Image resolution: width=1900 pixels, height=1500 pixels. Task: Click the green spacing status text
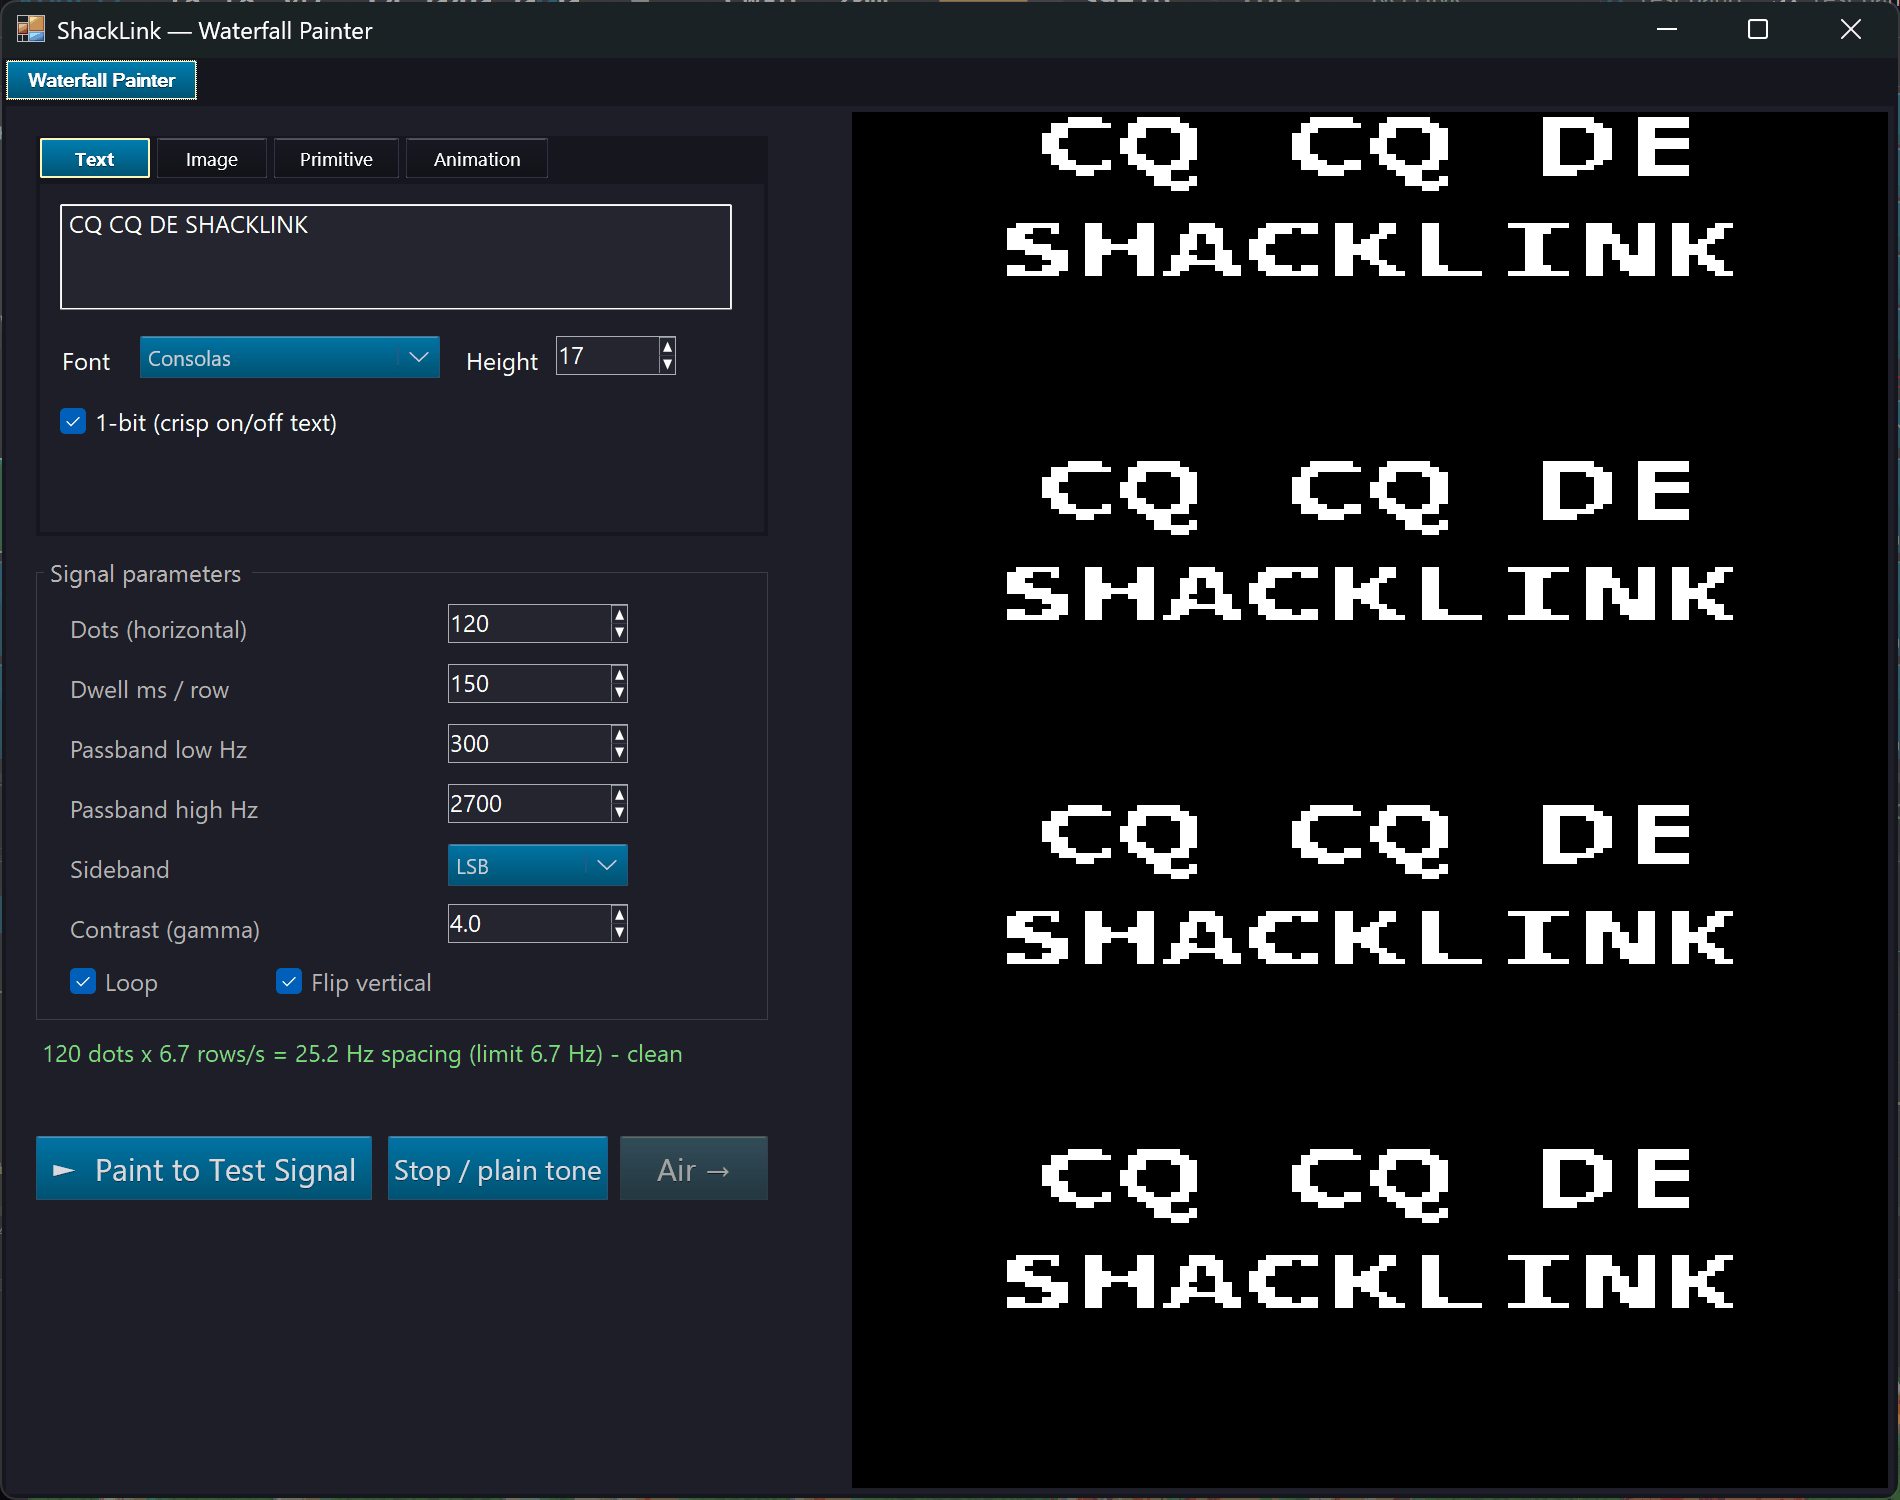point(363,1054)
